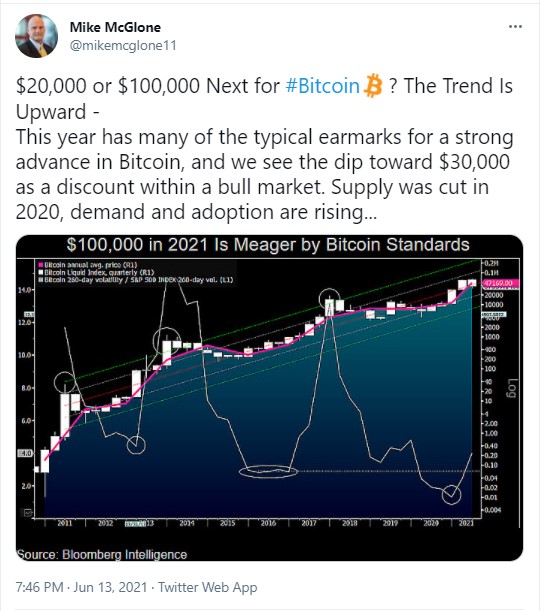Screen dimensions: 541x611
Task: Select the 2014 year marker on axis
Action: tap(187, 523)
